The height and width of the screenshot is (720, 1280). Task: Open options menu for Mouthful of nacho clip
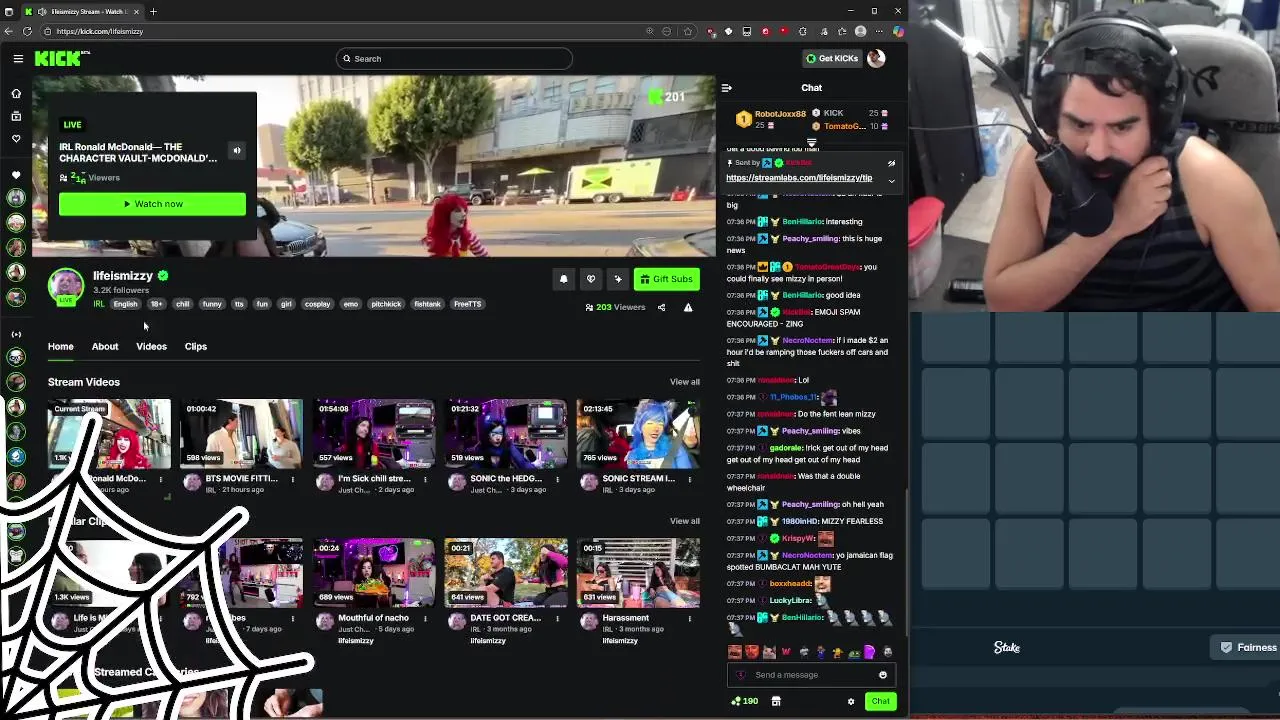(425, 618)
